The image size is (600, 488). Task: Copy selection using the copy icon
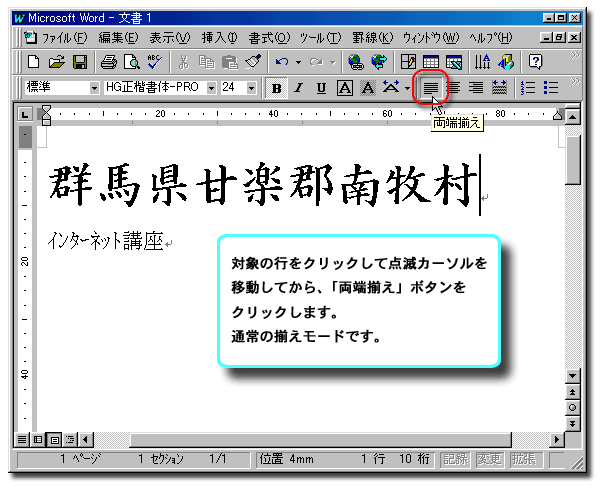point(207,62)
